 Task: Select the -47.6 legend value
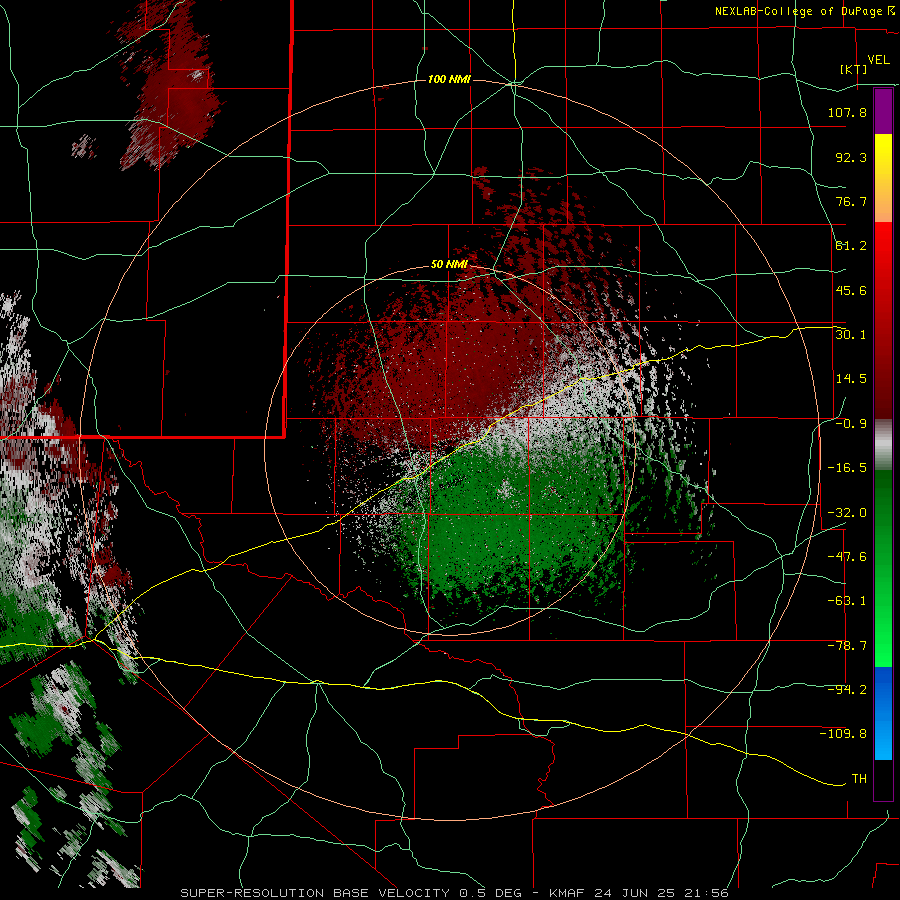[x=847, y=557]
